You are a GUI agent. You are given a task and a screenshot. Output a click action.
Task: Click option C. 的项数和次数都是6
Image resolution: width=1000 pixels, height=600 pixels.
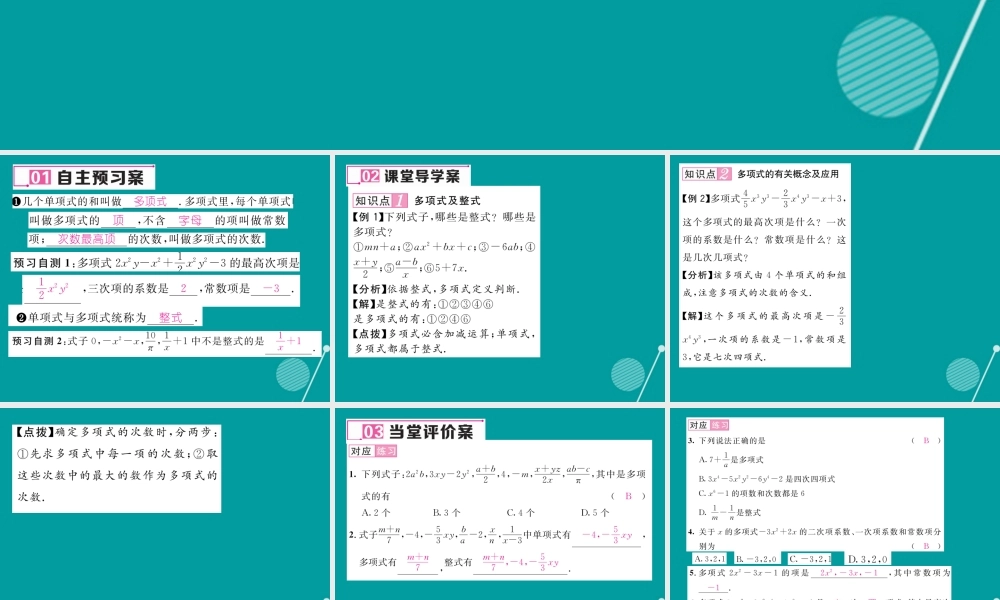point(751,494)
